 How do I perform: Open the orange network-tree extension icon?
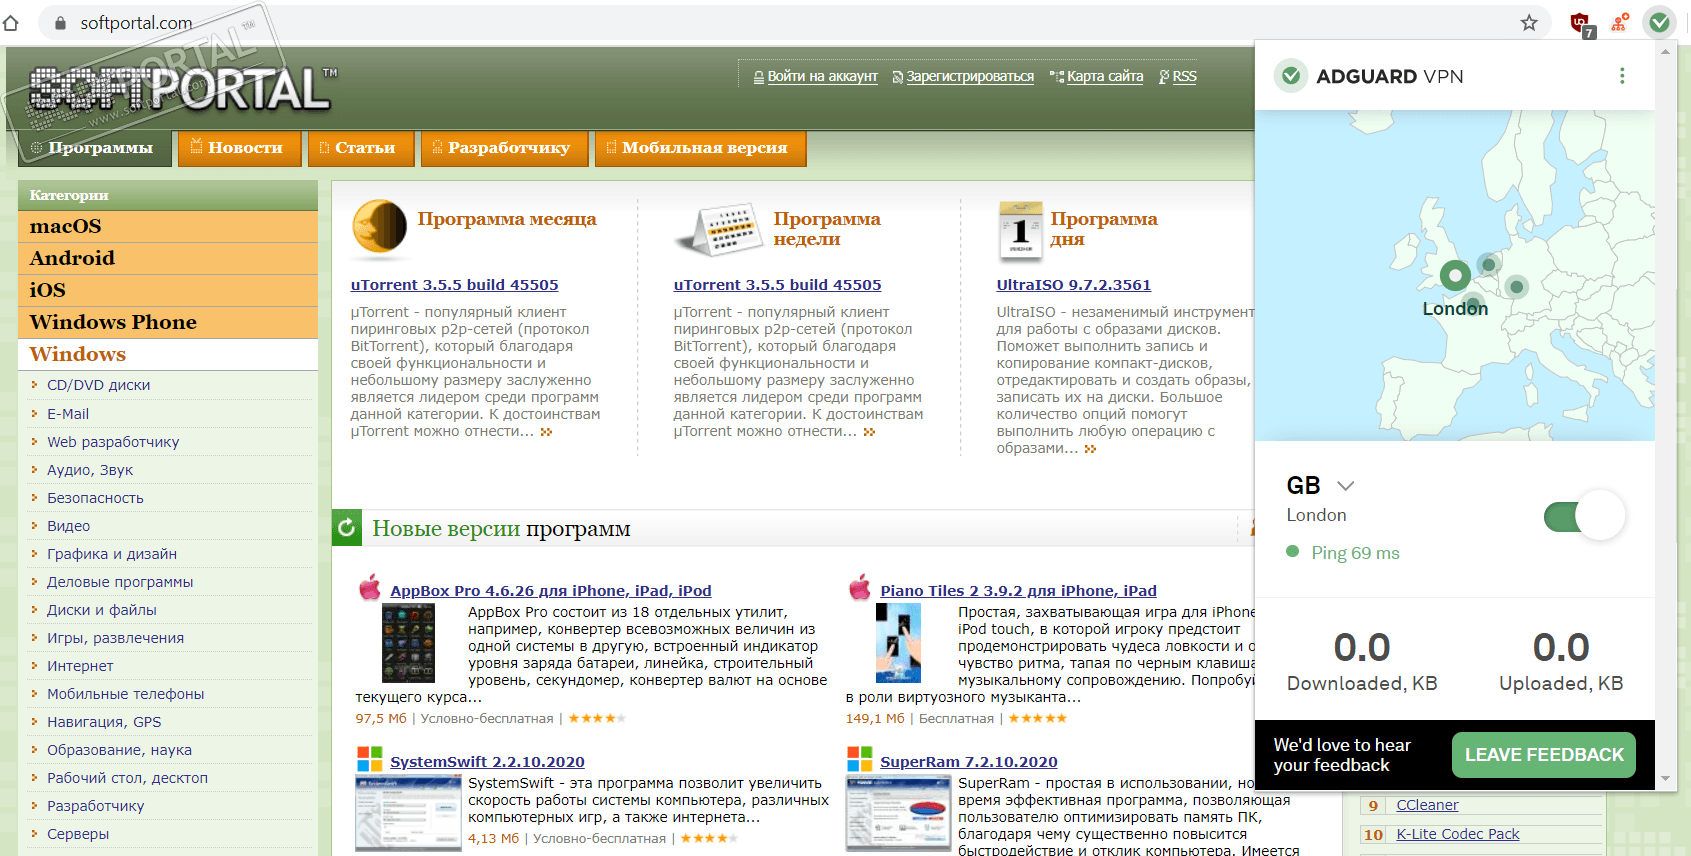click(x=1620, y=23)
